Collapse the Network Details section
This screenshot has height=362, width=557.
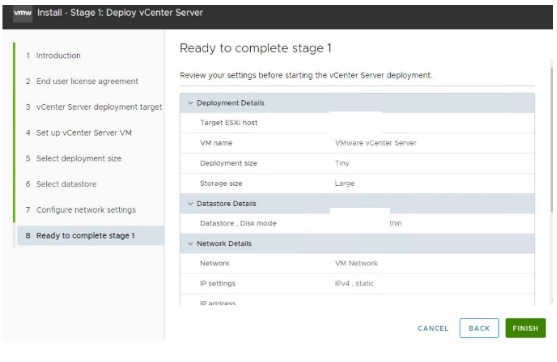[x=190, y=244]
